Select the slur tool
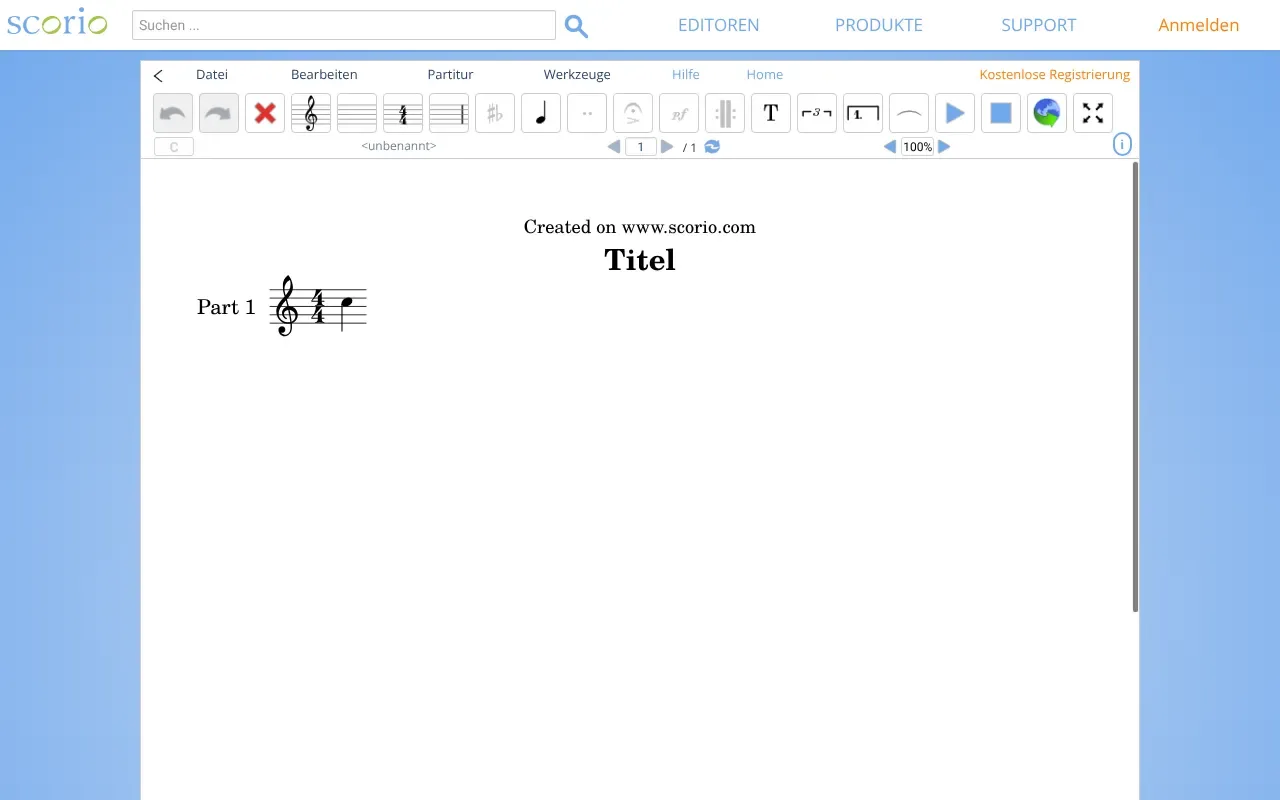Viewport: 1280px width, 800px height. coord(909,113)
